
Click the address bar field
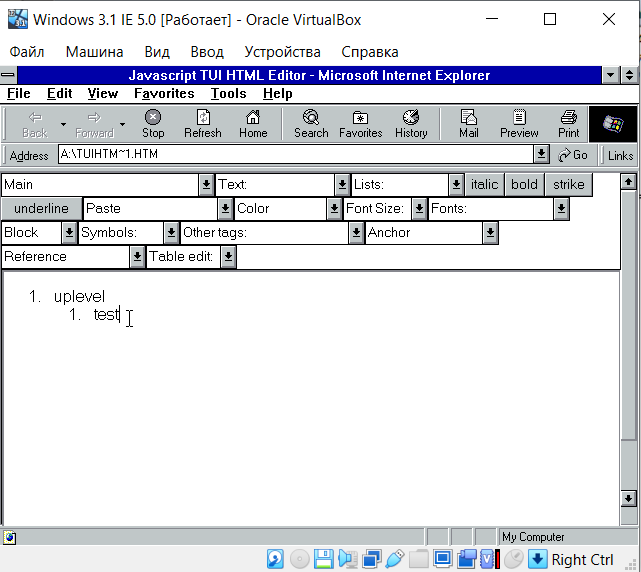pyautogui.click(x=296, y=154)
